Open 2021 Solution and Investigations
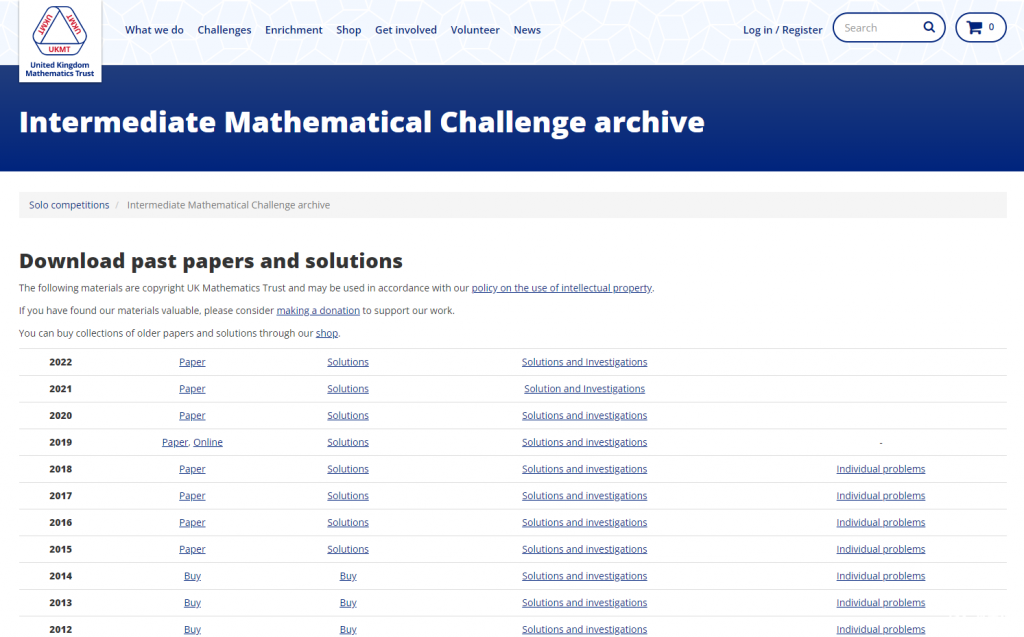 click(x=584, y=389)
